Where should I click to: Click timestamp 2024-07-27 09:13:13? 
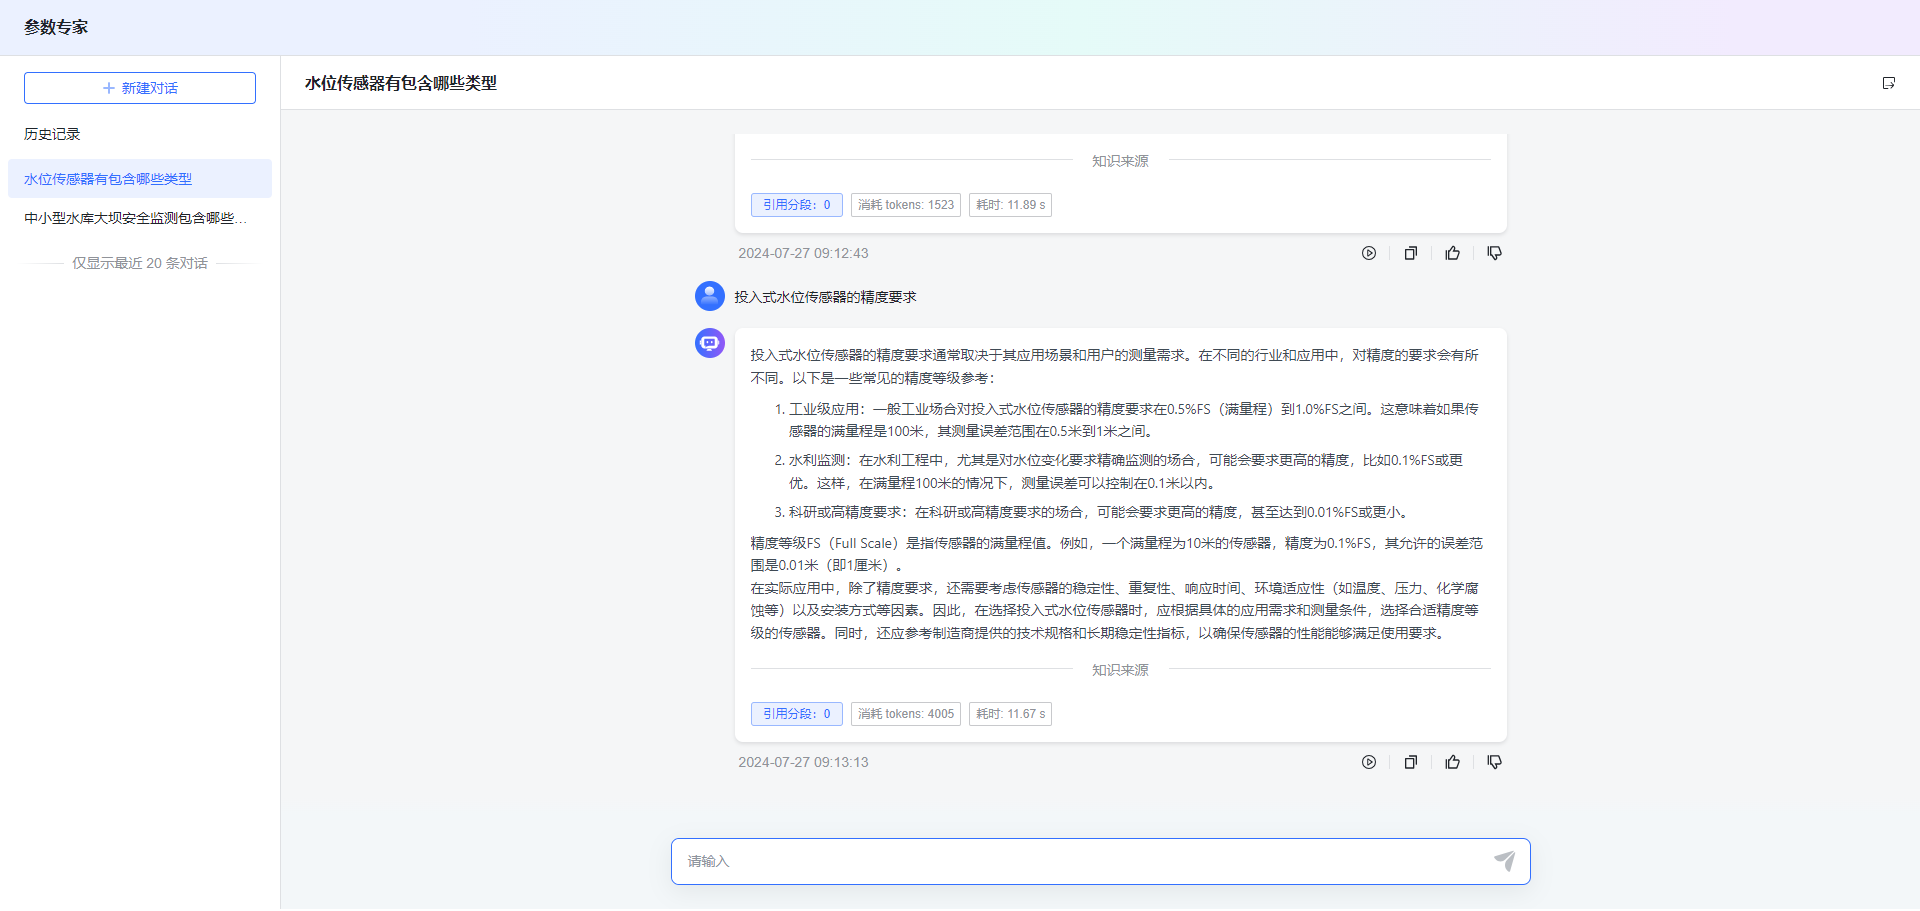803,763
